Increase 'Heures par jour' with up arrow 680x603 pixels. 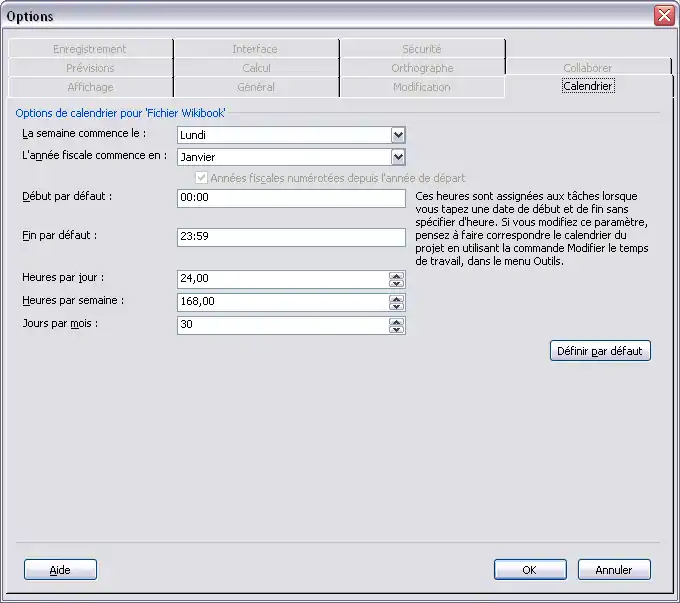point(397,275)
